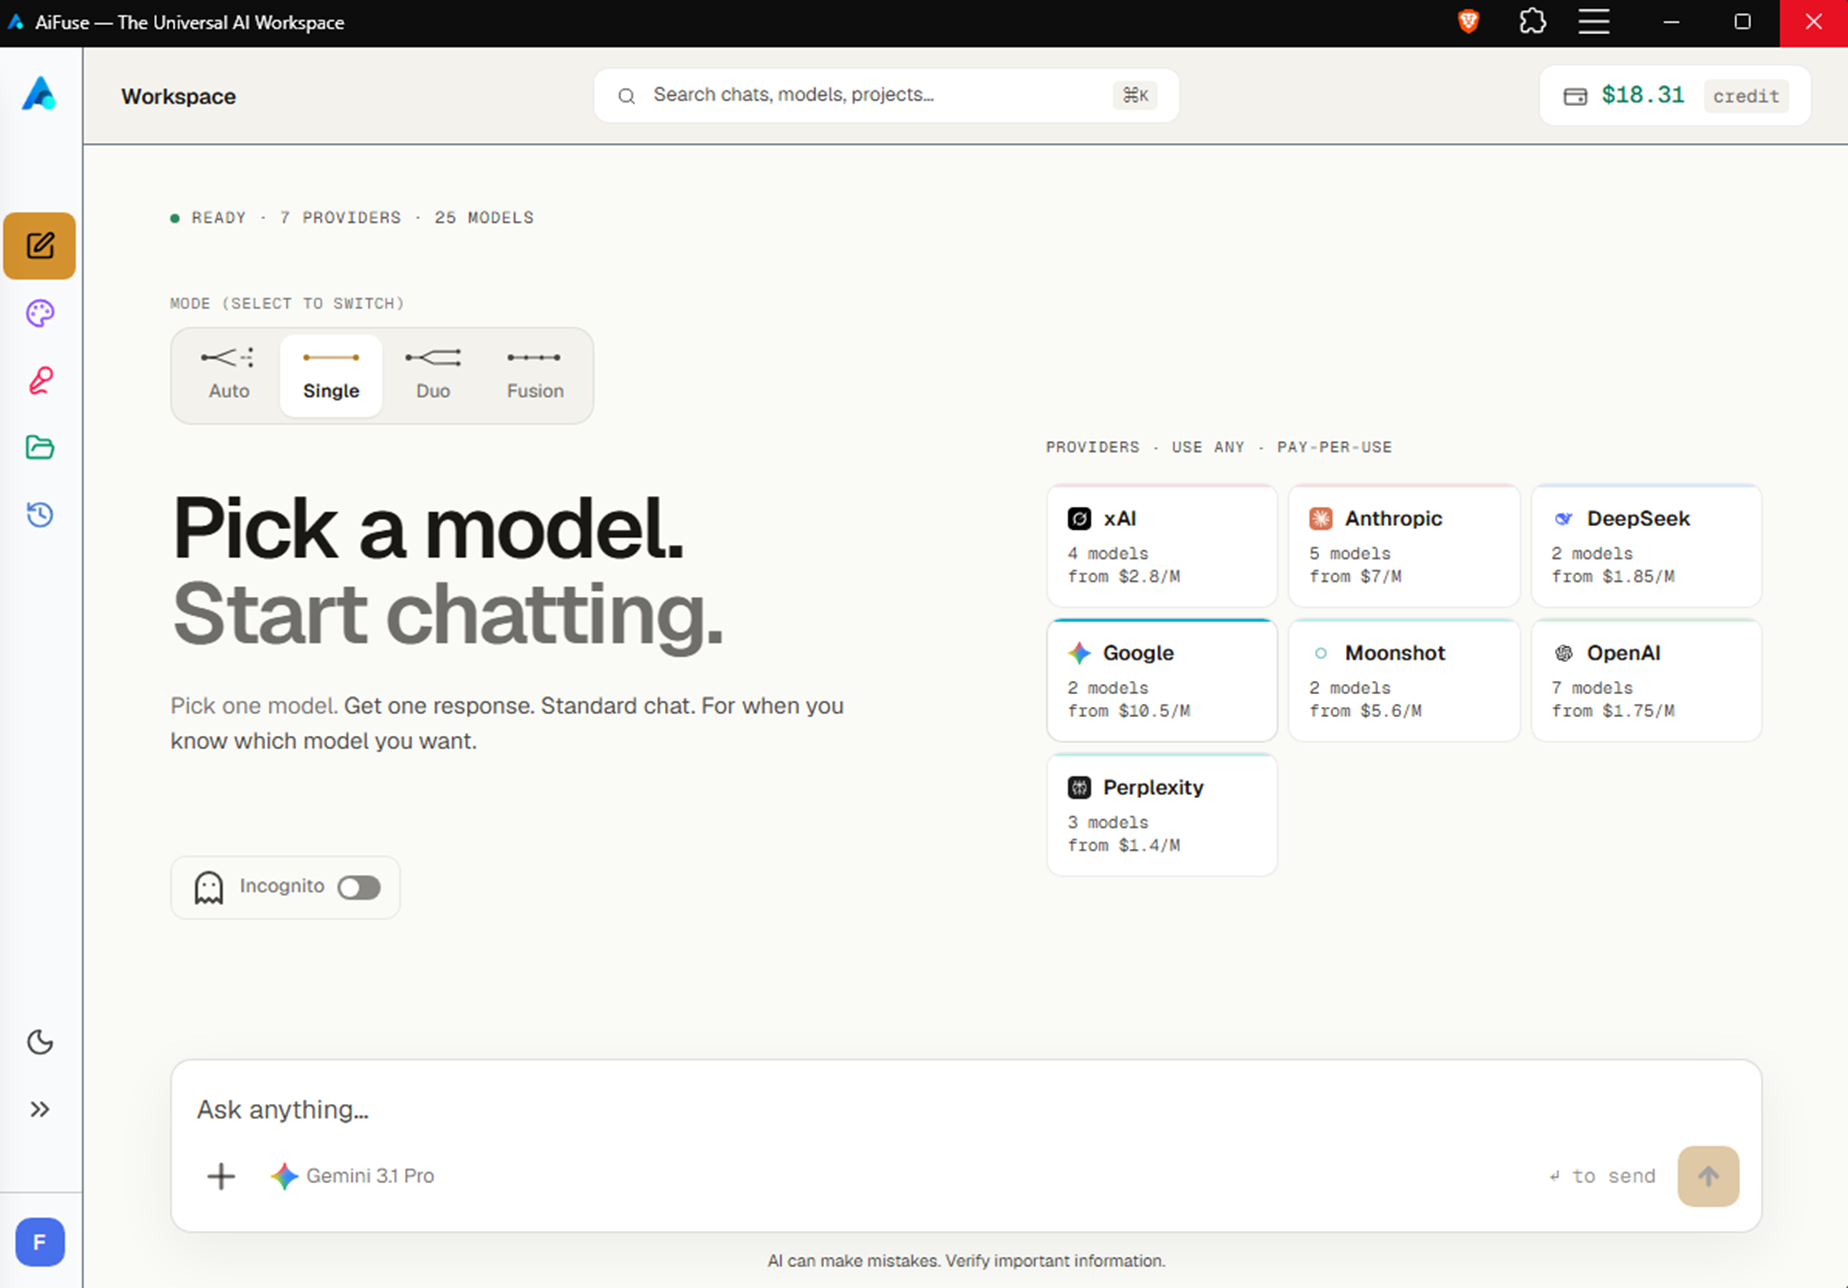Click the 'Start chatting.' heading
1848x1288 pixels.
click(448, 614)
